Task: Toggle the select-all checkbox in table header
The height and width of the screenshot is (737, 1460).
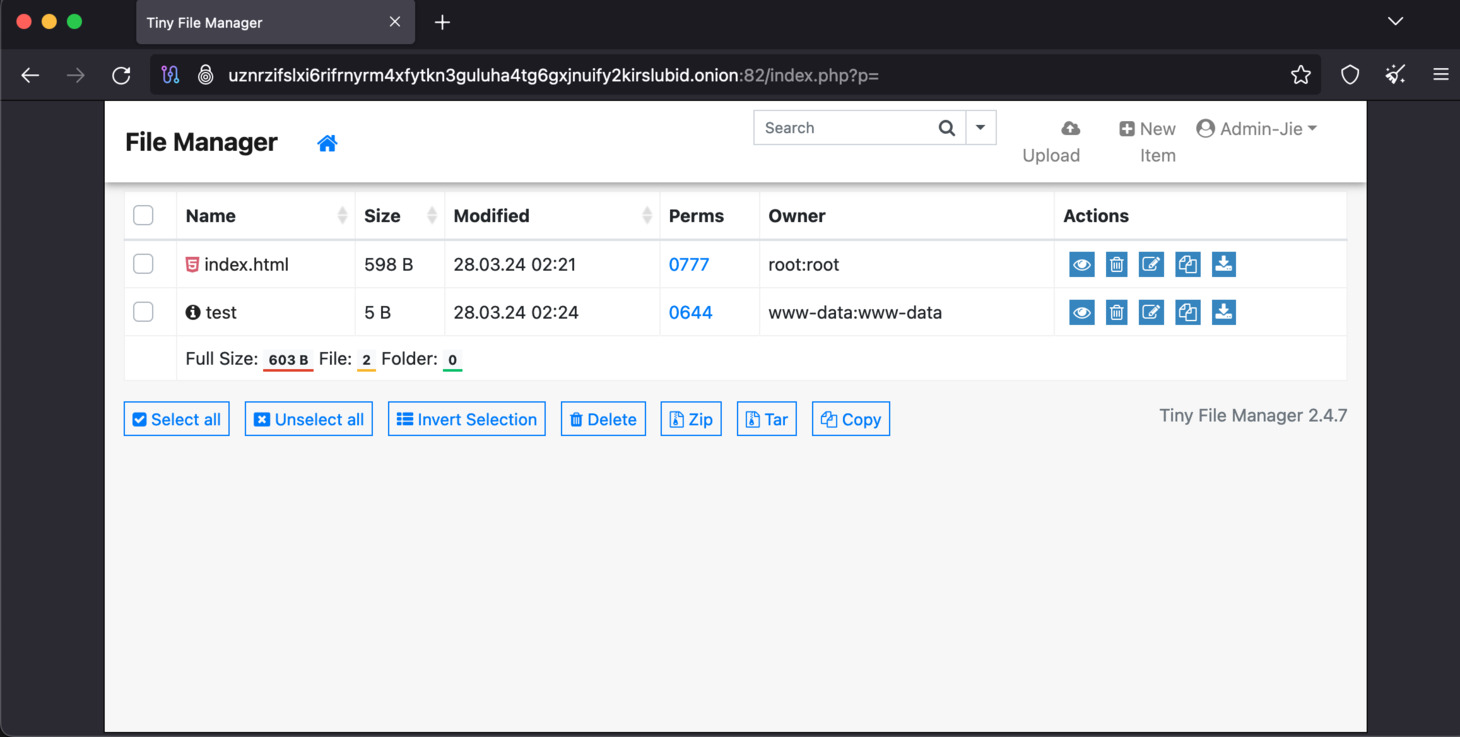Action: pyautogui.click(x=143, y=215)
